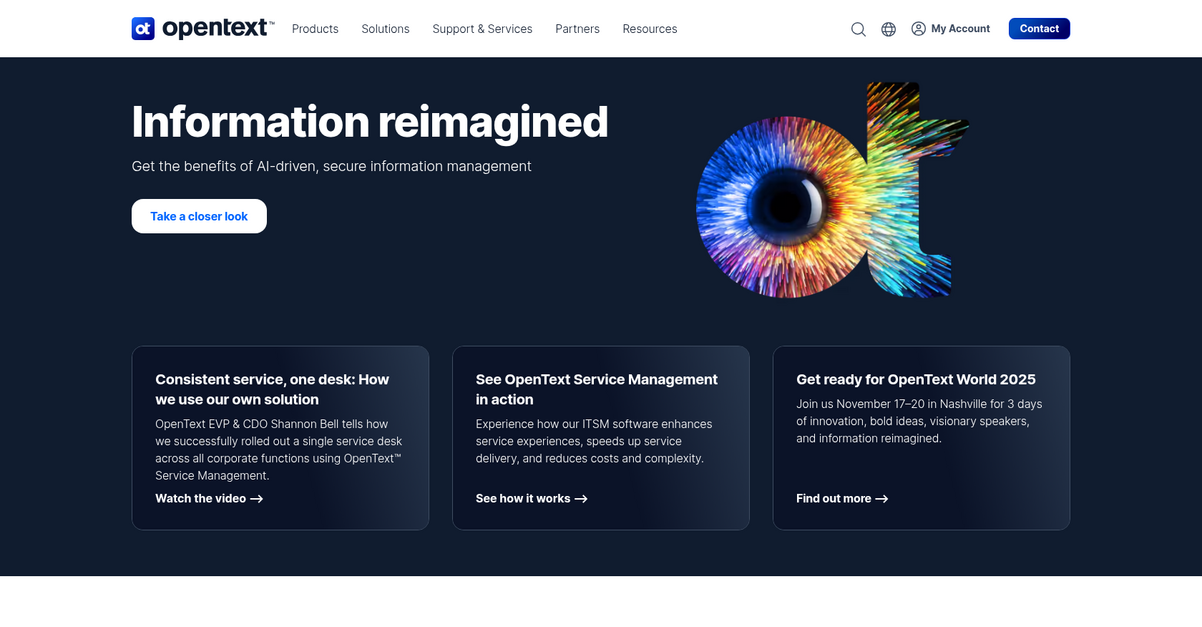
Task: Click the ITSM software description text
Action: tap(595, 441)
